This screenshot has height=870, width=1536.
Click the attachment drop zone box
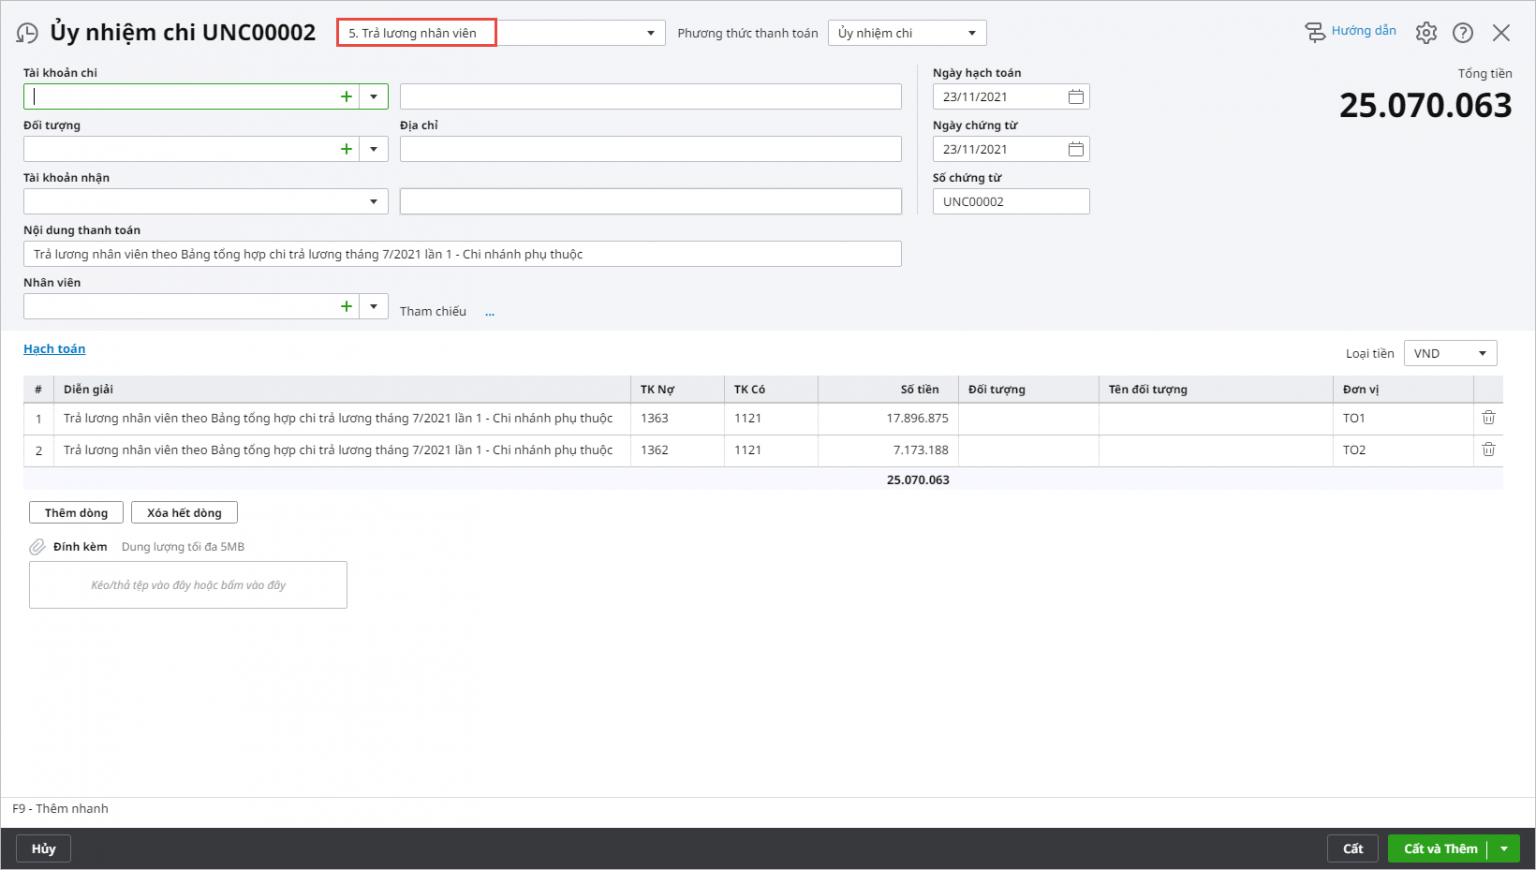[188, 585]
